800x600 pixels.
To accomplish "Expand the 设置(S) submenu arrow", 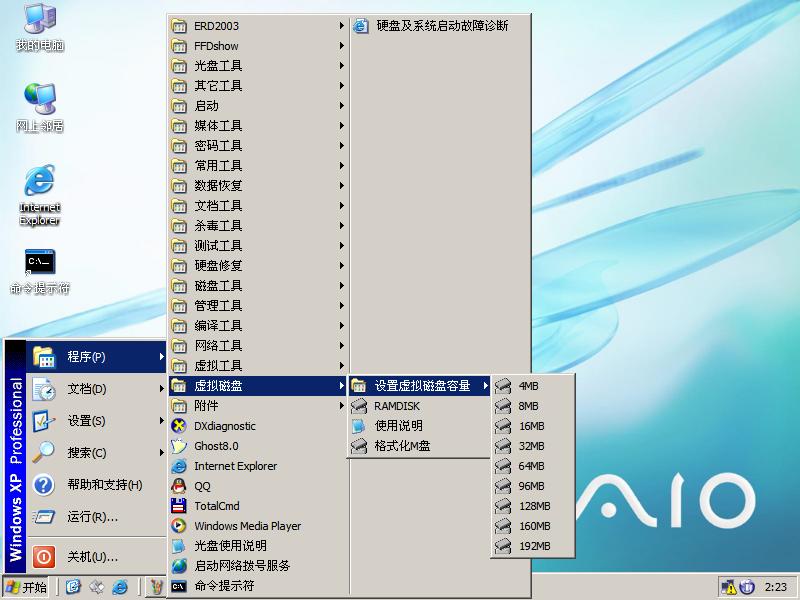I will pos(161,421).
